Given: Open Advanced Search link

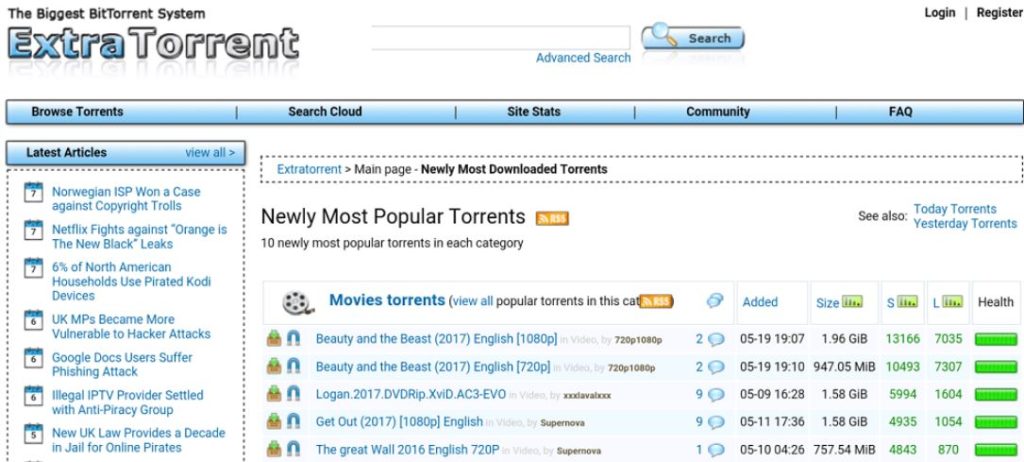Looking at the screenshot, I should click(x=583, y=58).
